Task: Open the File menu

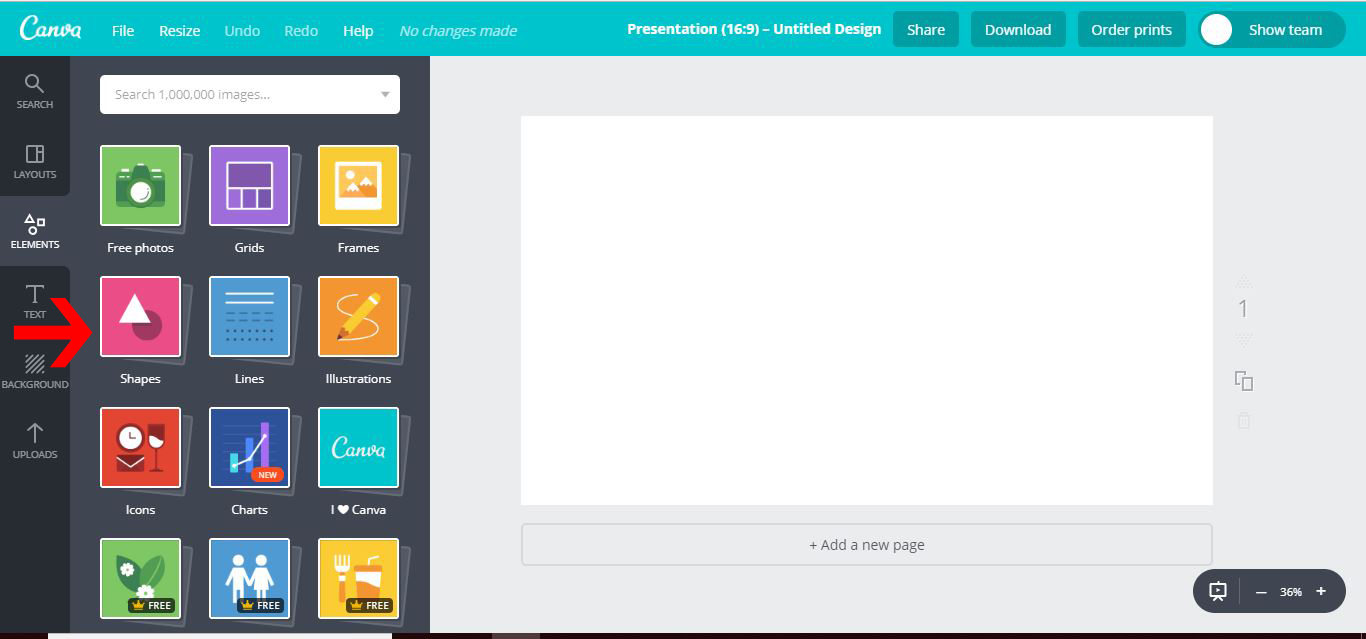Action: click(122, 30)
